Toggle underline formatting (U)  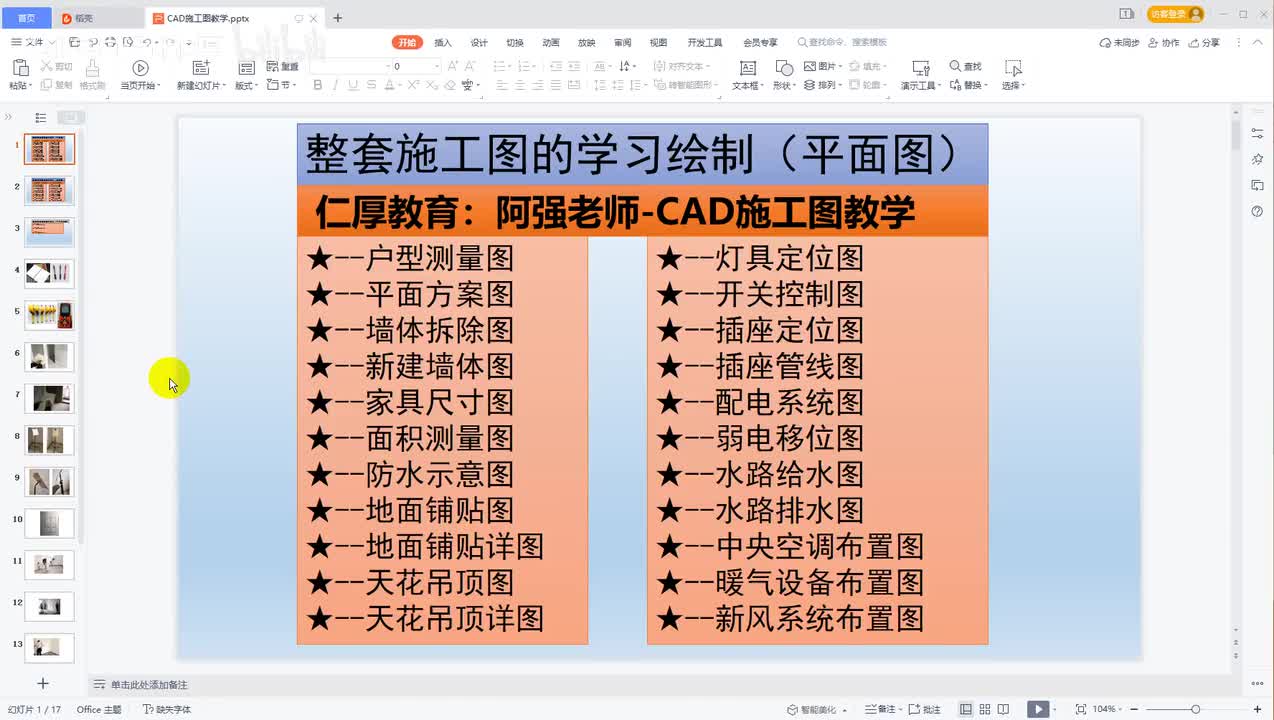click(x=352, y=86)
